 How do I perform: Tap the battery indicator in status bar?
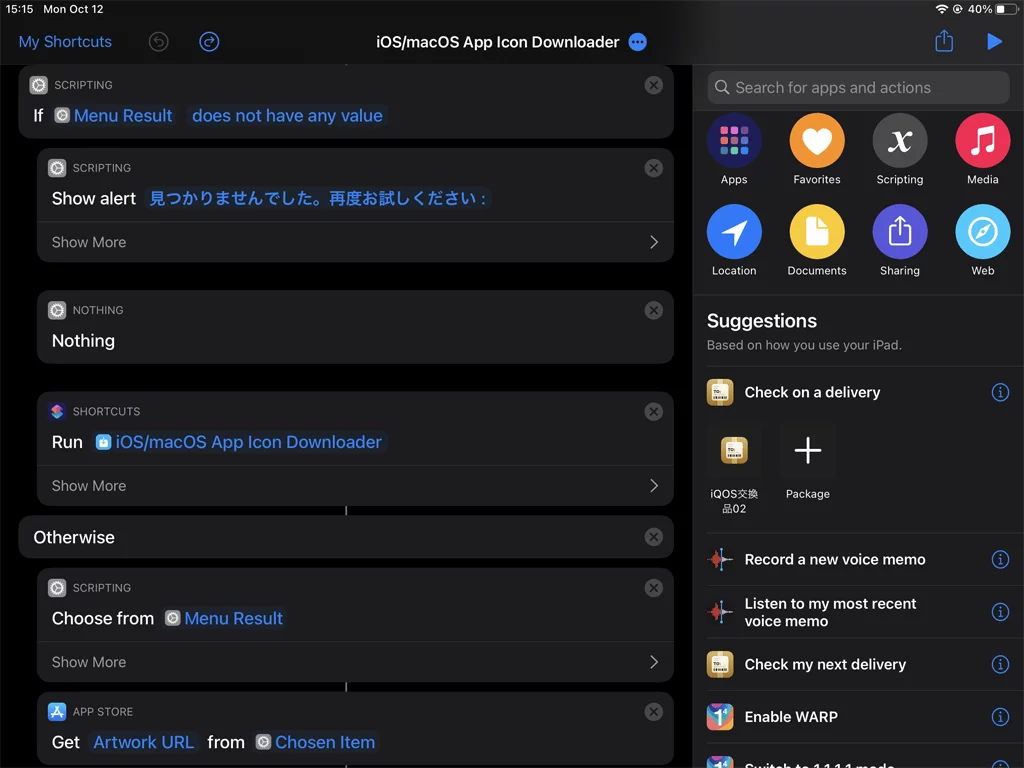1006,9
